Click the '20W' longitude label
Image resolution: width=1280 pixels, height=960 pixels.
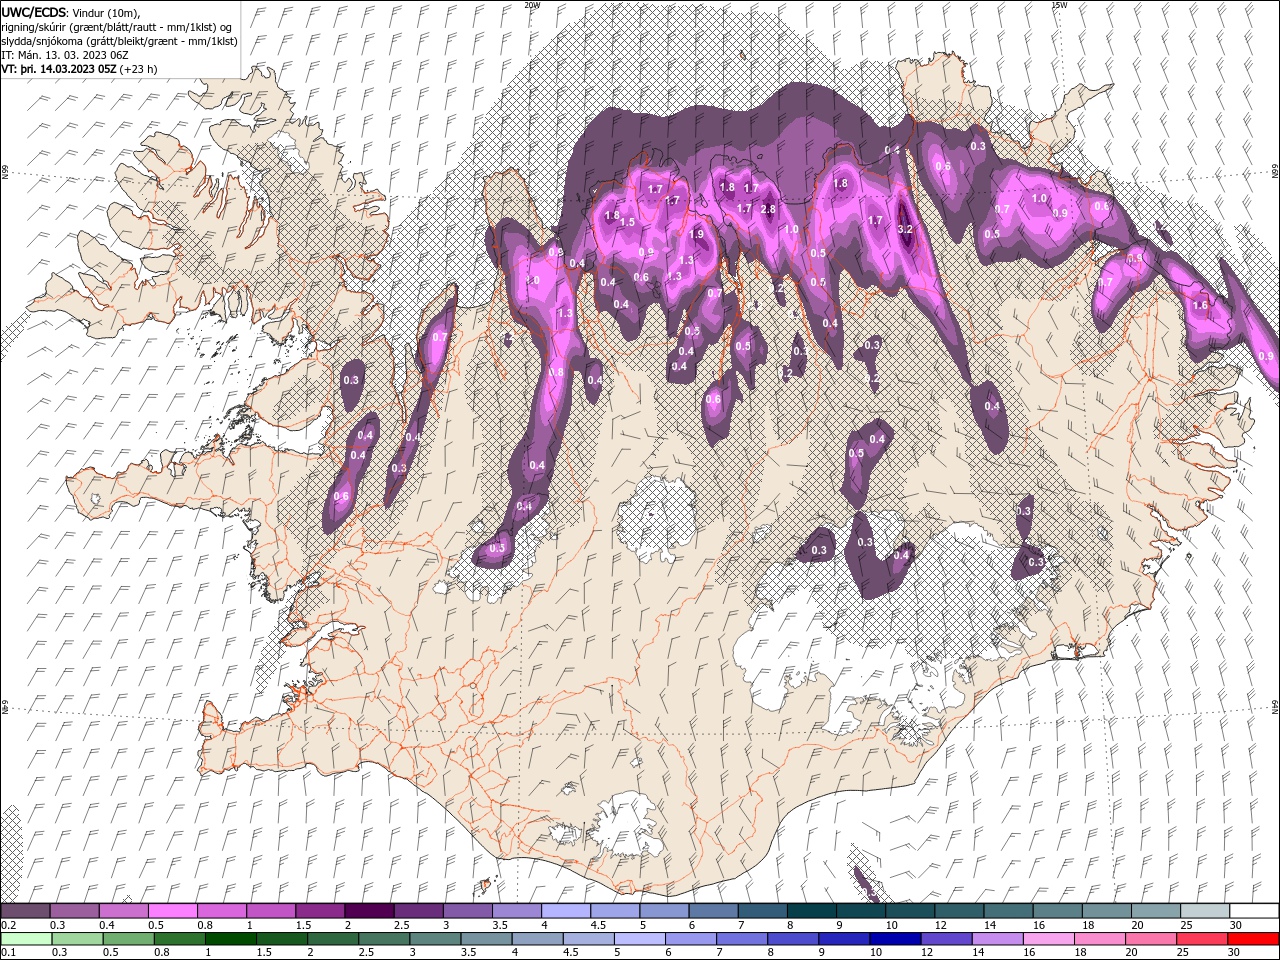[532, 5]
